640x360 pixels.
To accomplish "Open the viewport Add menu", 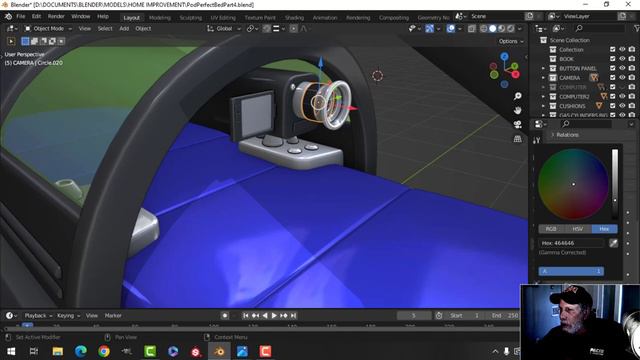I will coord(124,29).
